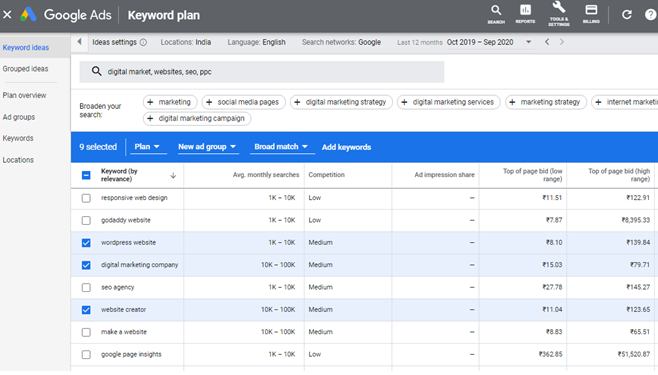Toggle the select-all header checkbox
This screenshot has width=658, height=375.
tap(86, 175)
